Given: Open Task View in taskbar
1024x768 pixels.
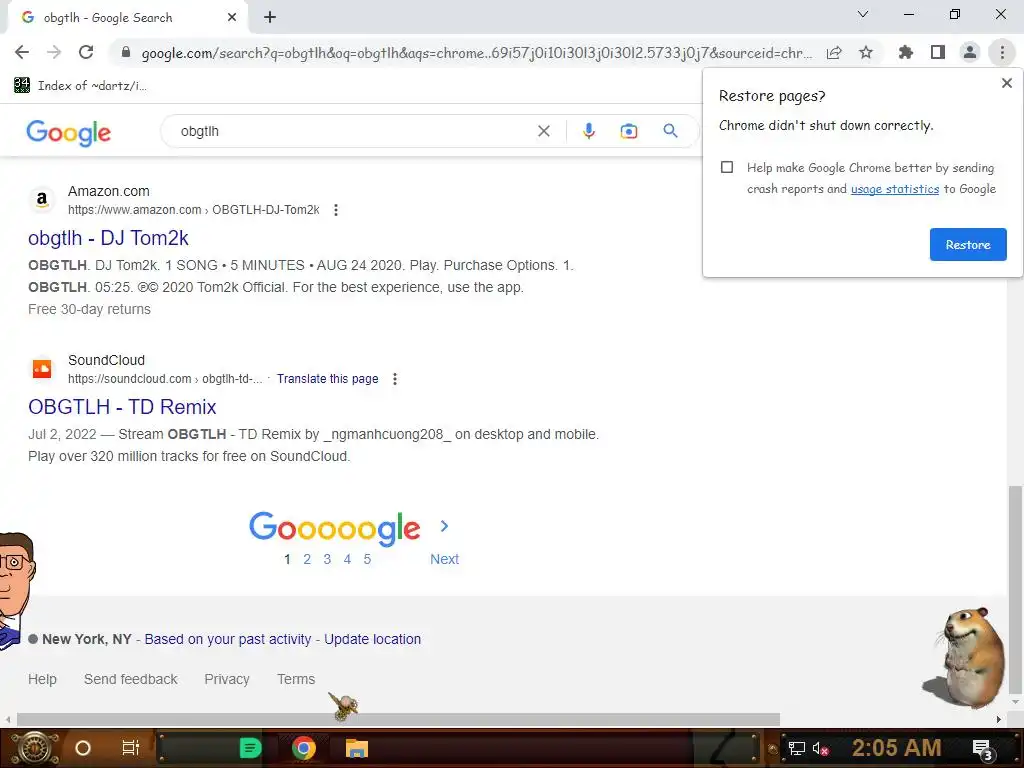Looking at the screenshot, I should pos(131,748).
